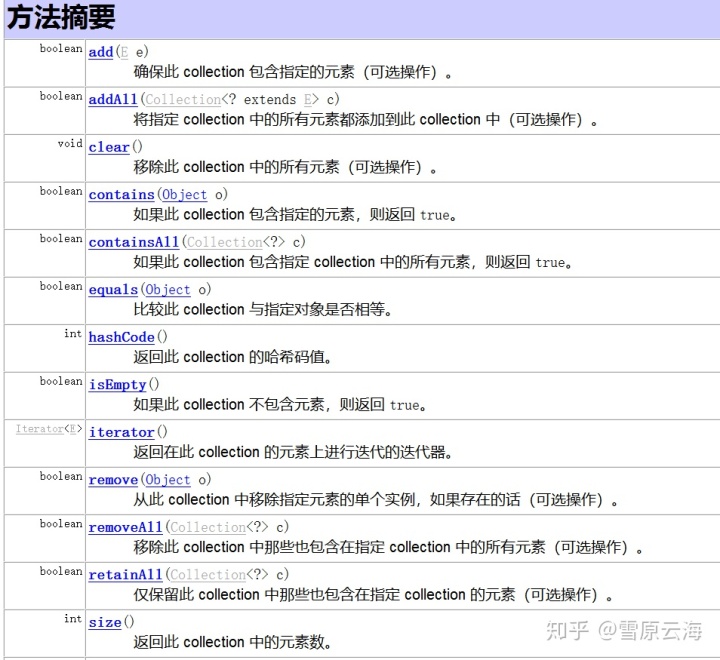Click the Iterator return type link
The image size is (720, 660).
point(40,429)
